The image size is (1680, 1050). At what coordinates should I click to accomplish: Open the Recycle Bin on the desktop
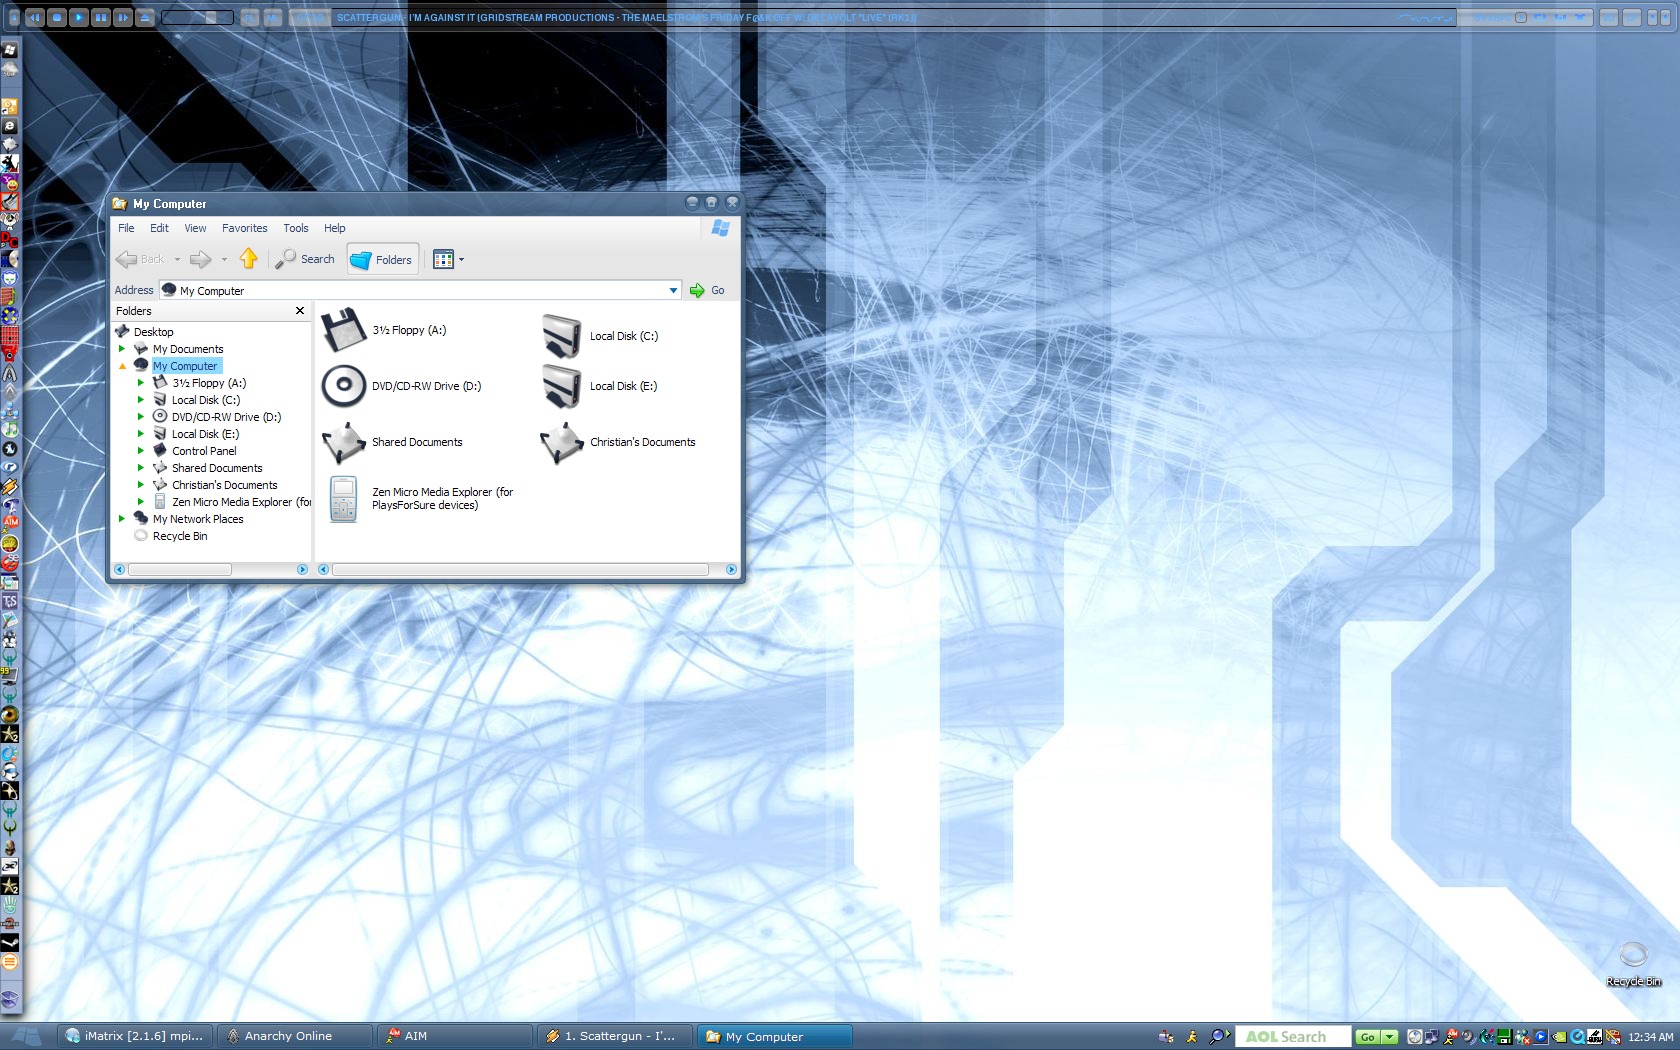tap(1633, 960)
